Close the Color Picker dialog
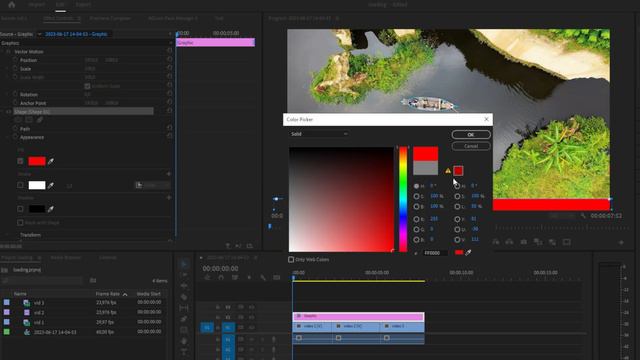The image size is (640, 360). click(x=486, y=119)
